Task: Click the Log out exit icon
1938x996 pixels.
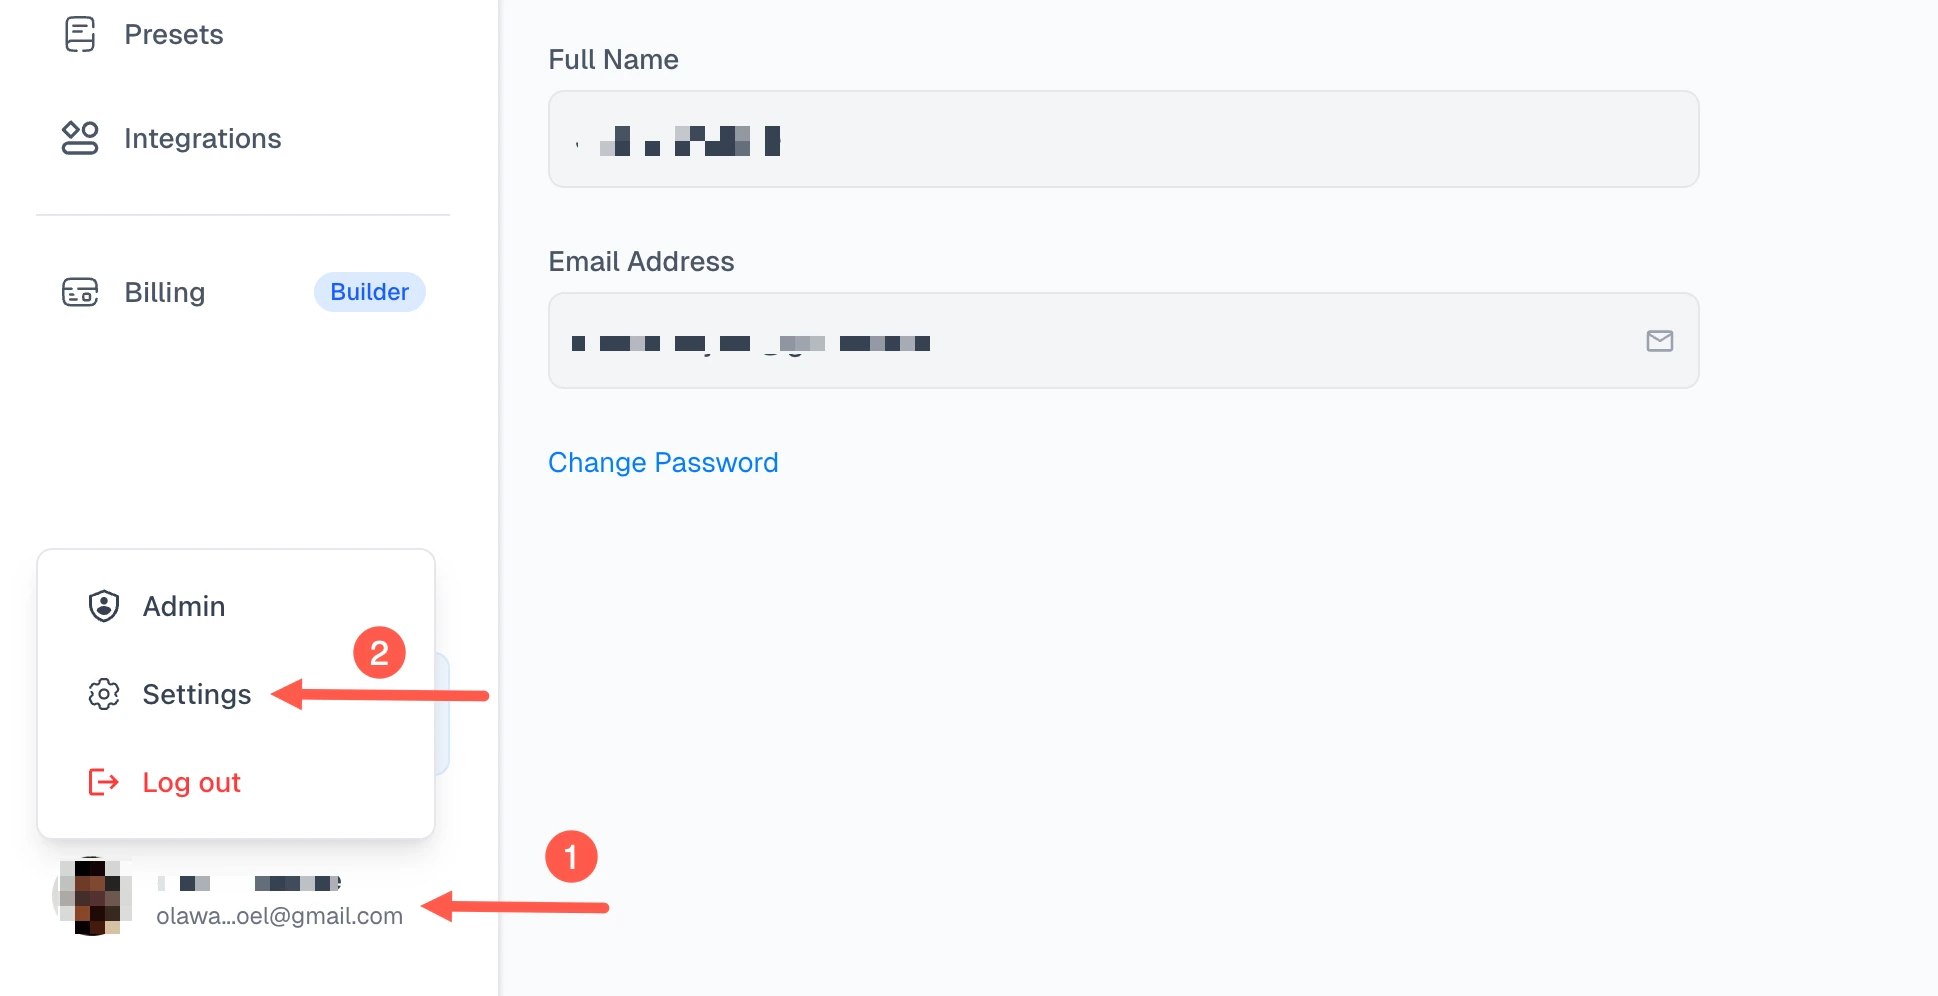Action: click(x=103, y=783)
